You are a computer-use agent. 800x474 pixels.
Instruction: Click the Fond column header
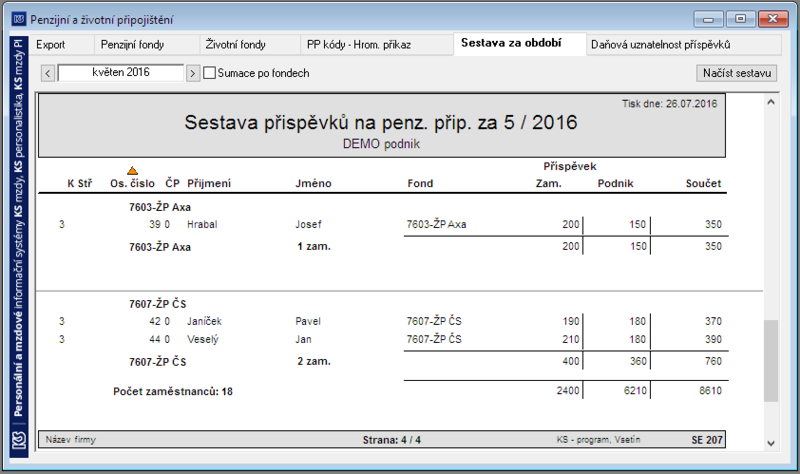pos(420,184)
